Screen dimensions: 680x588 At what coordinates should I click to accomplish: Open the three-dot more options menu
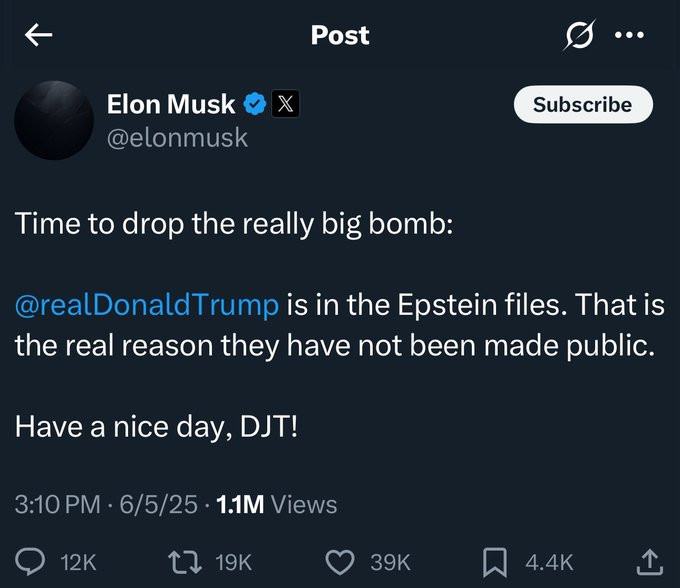point(629,35)
